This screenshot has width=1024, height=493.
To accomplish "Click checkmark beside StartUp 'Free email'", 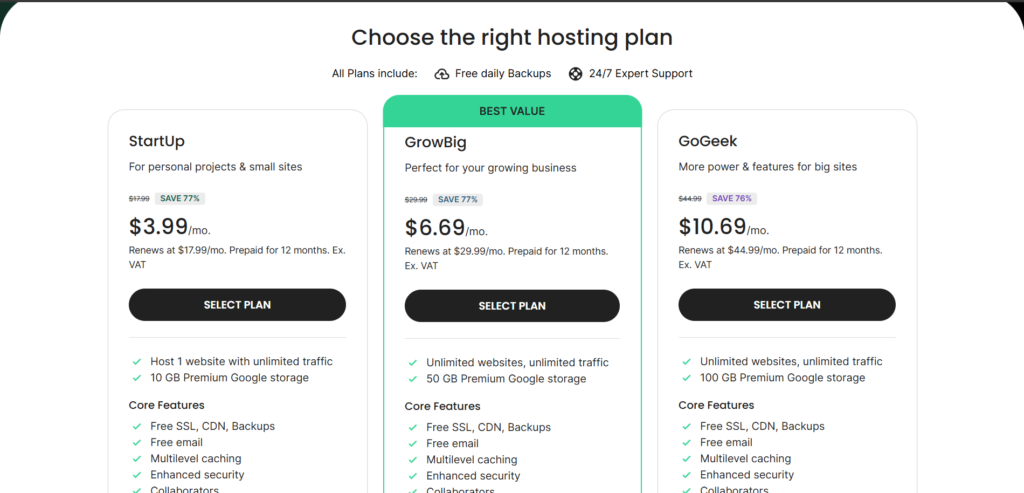I will 136,442.
